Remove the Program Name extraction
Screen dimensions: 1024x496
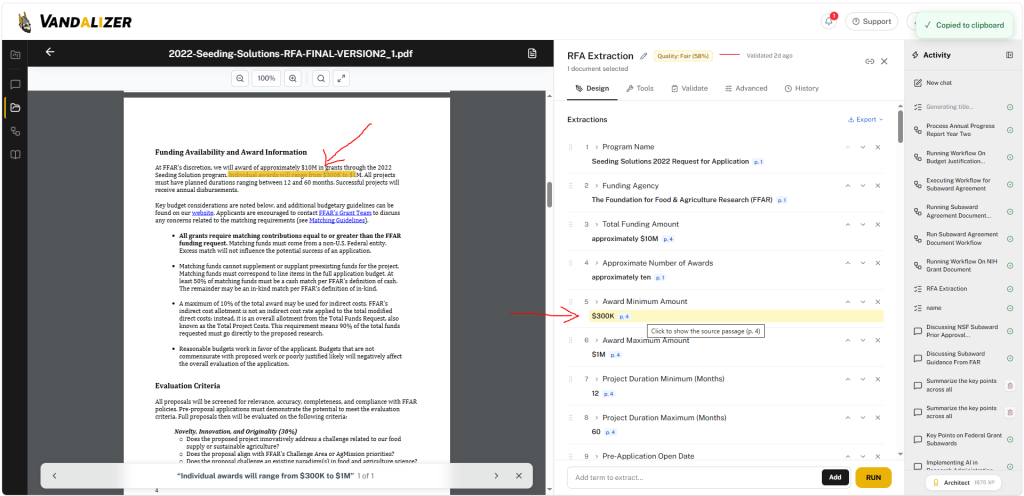pyautogui.click(x=878, y=147)
